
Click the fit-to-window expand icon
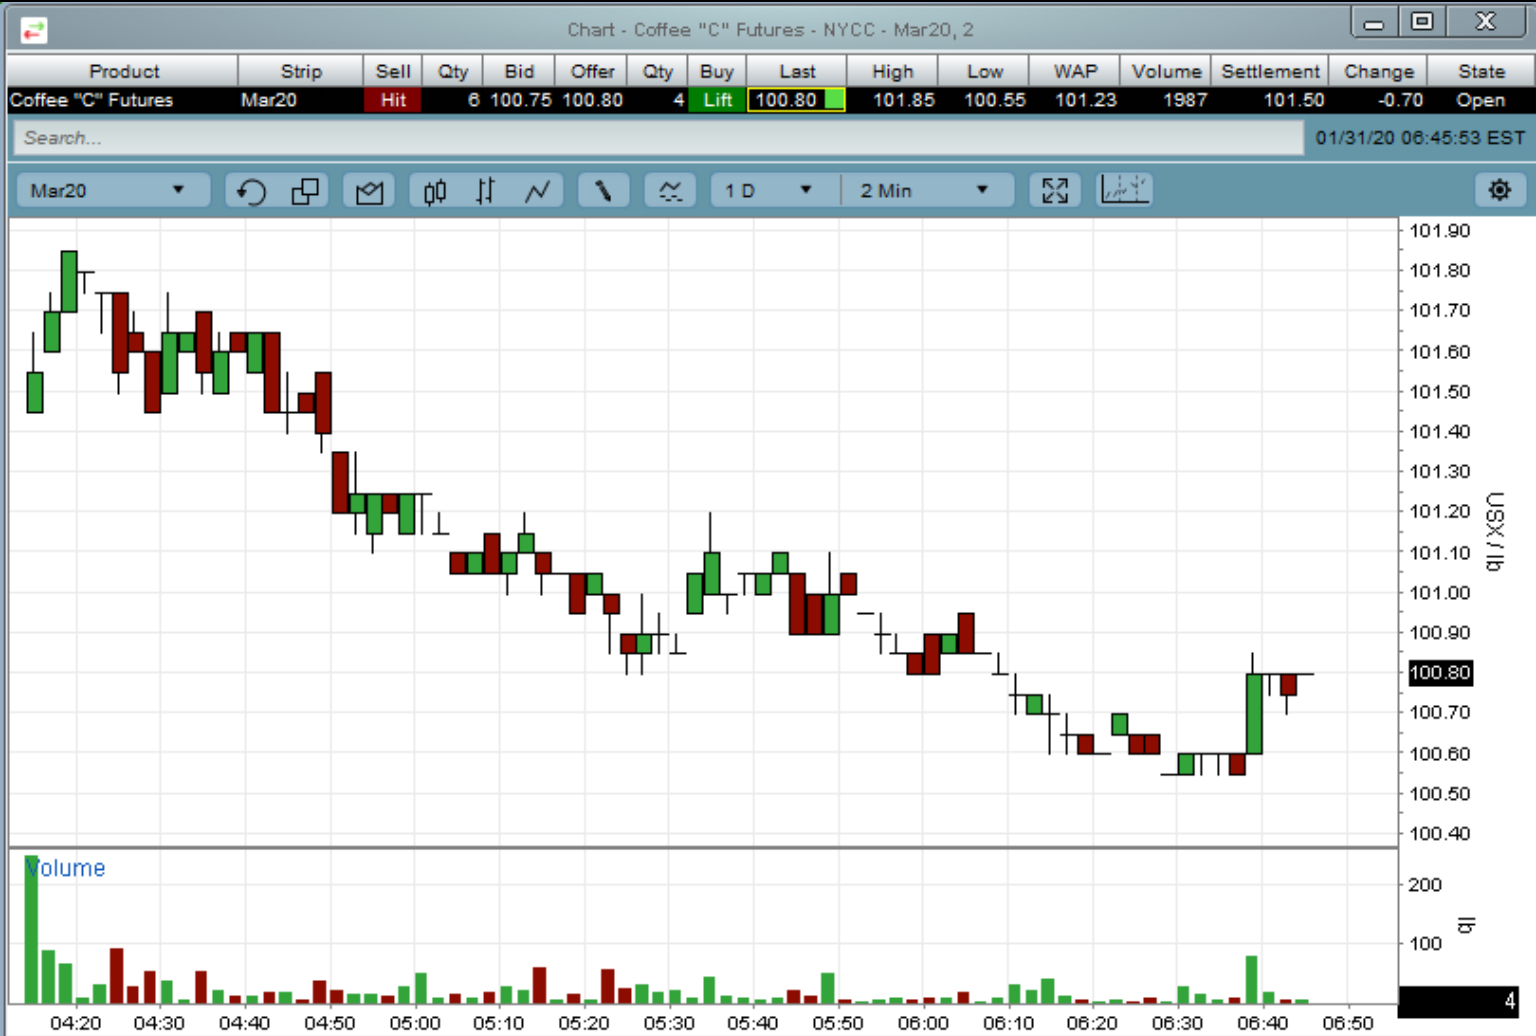tap(1055, 191)
